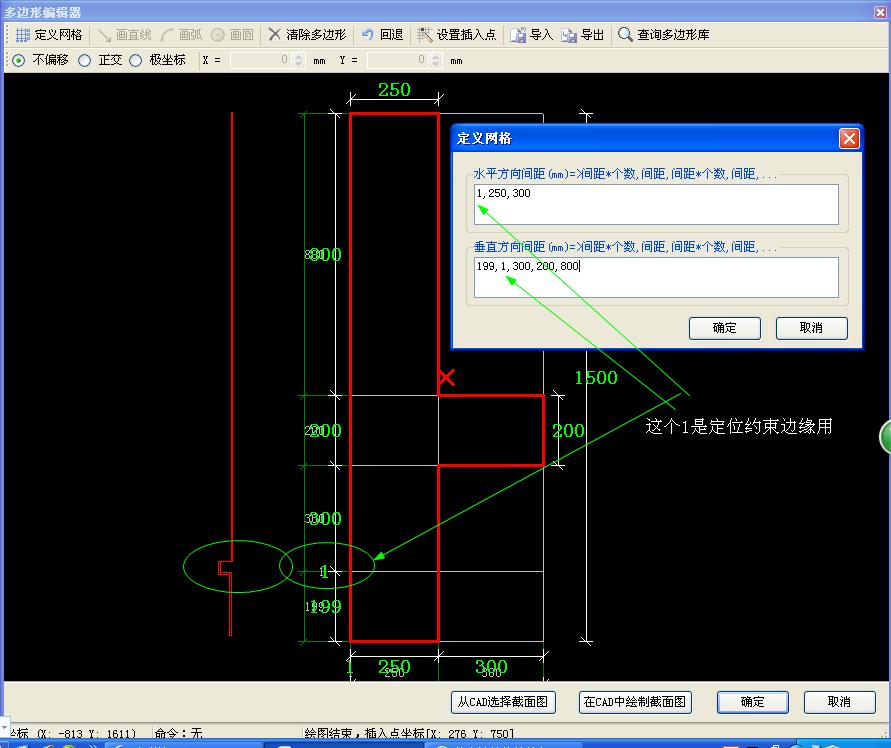The image size is (891, 748).
Task: Click the 绘图结束 status bar message
Action: [x=409, y=734]
